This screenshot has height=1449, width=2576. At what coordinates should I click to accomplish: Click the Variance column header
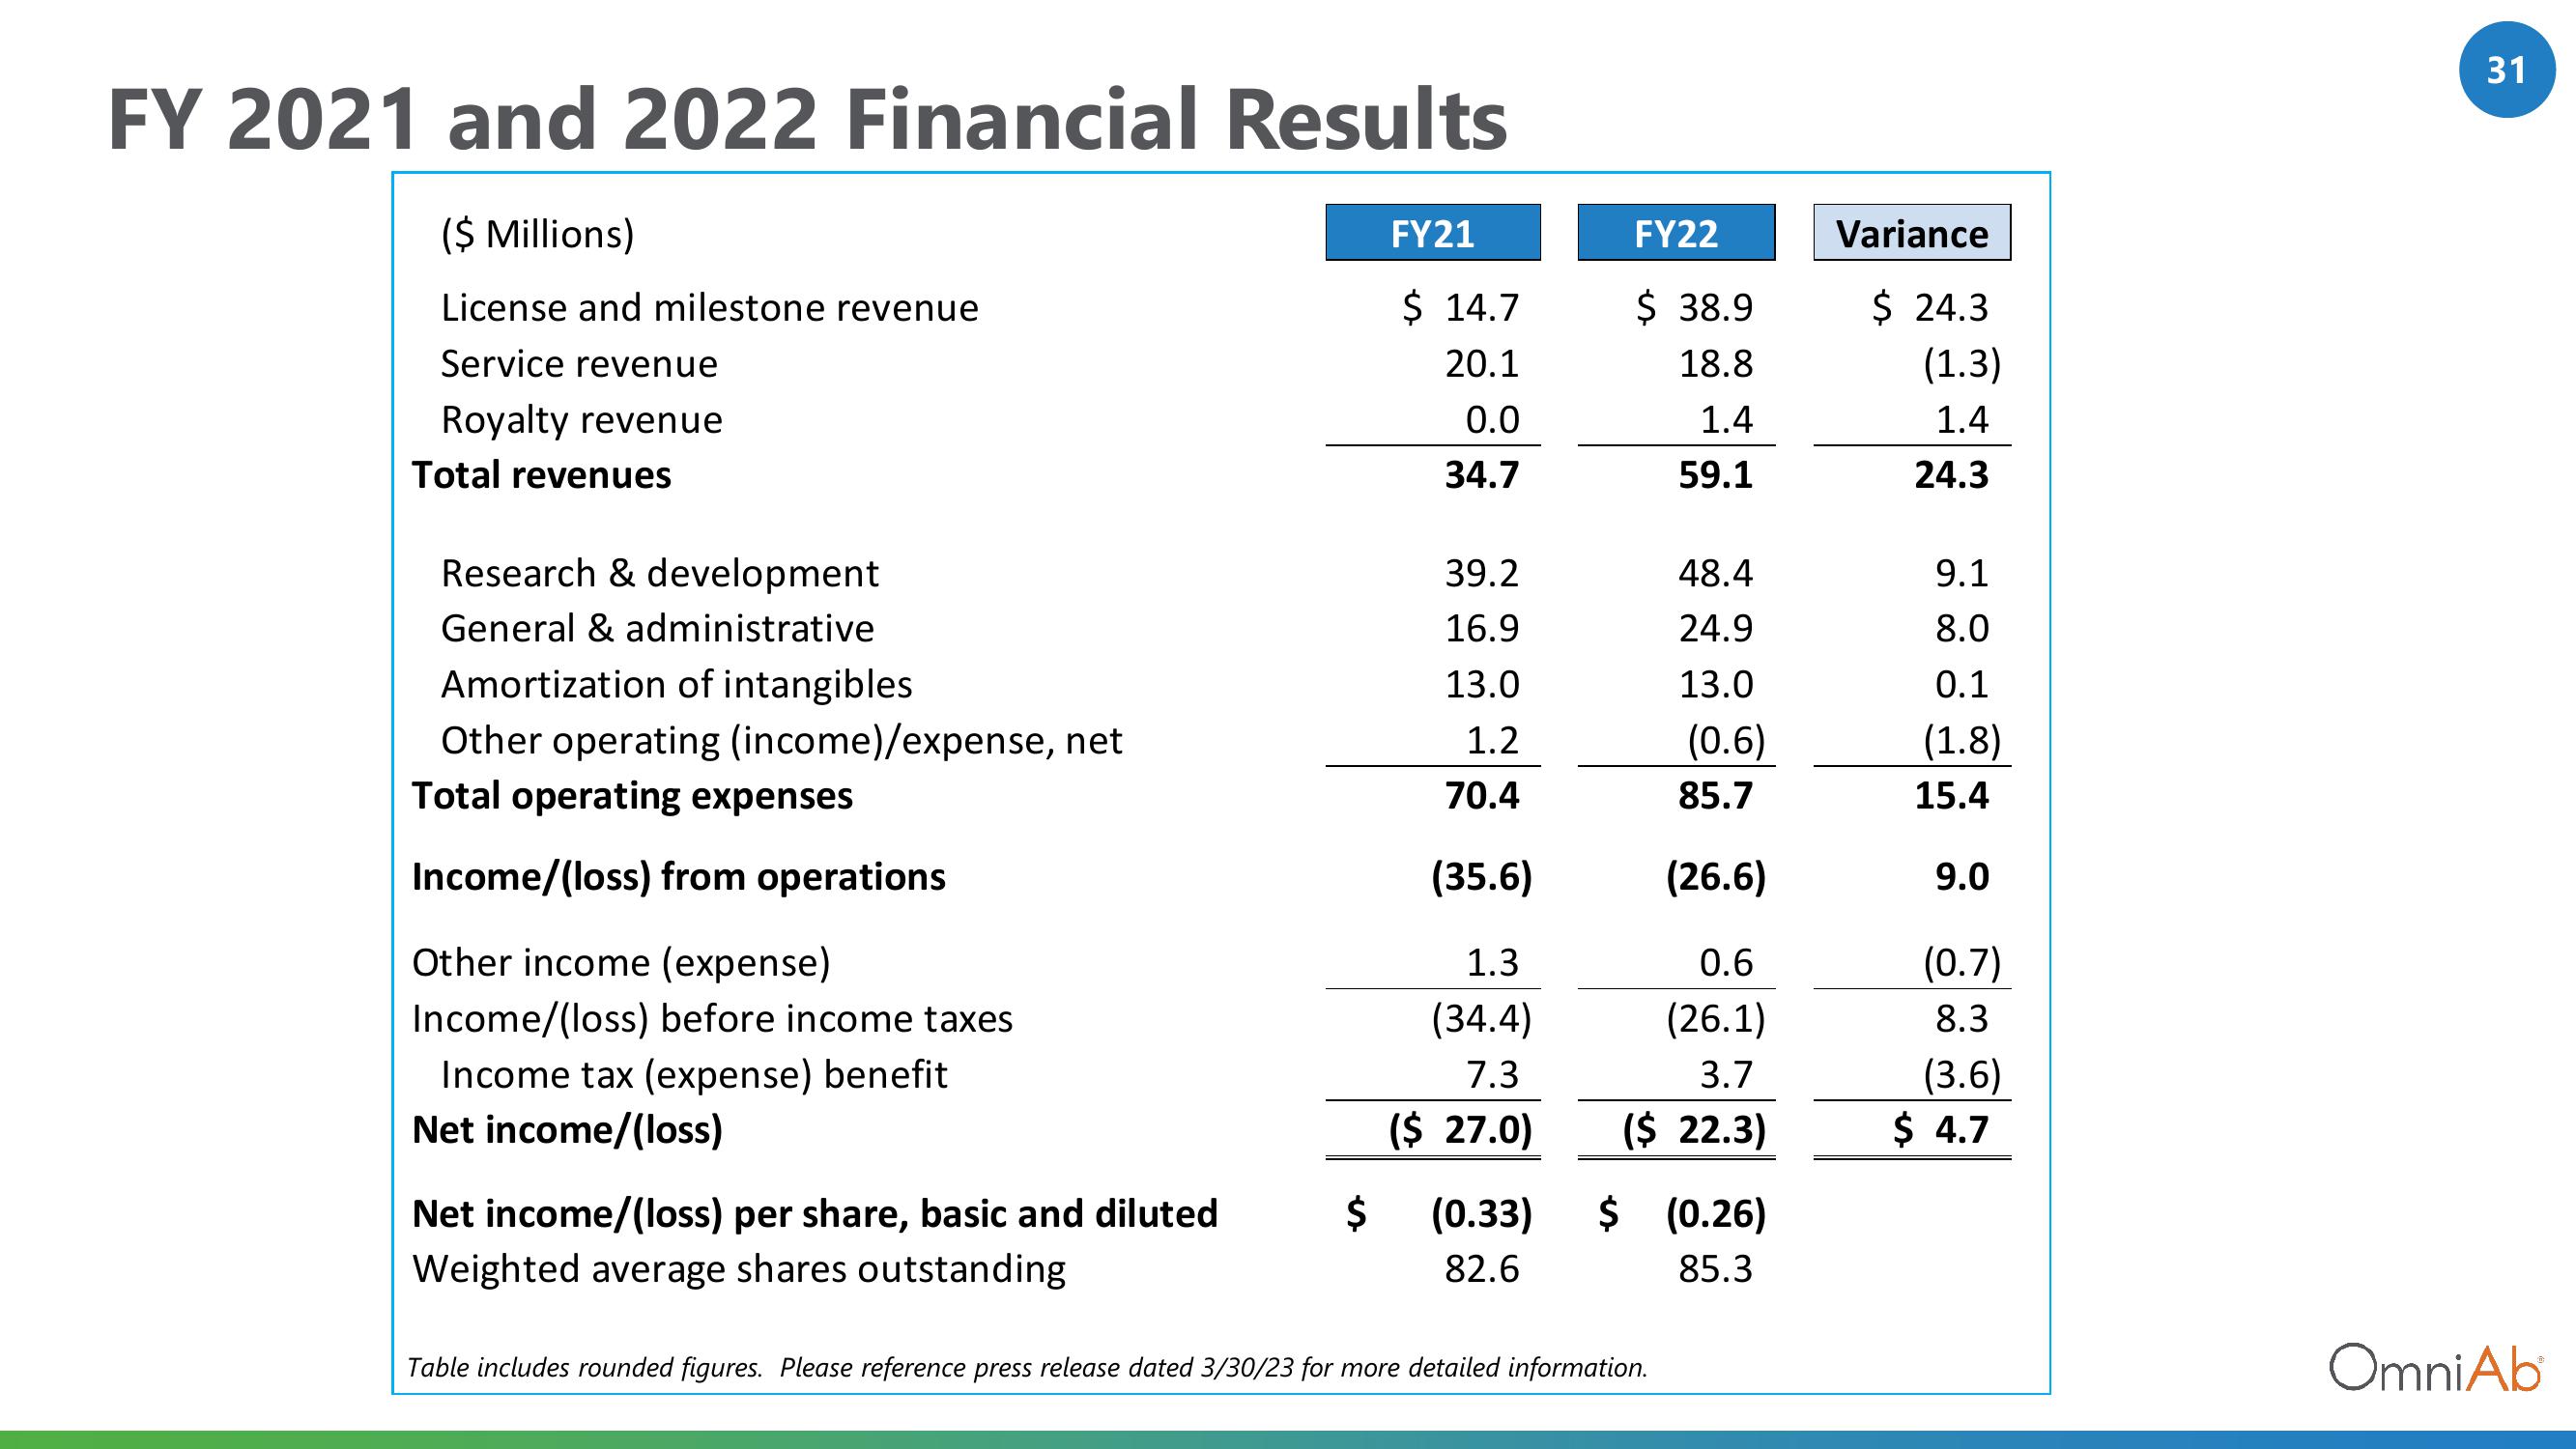(1907, 234)
